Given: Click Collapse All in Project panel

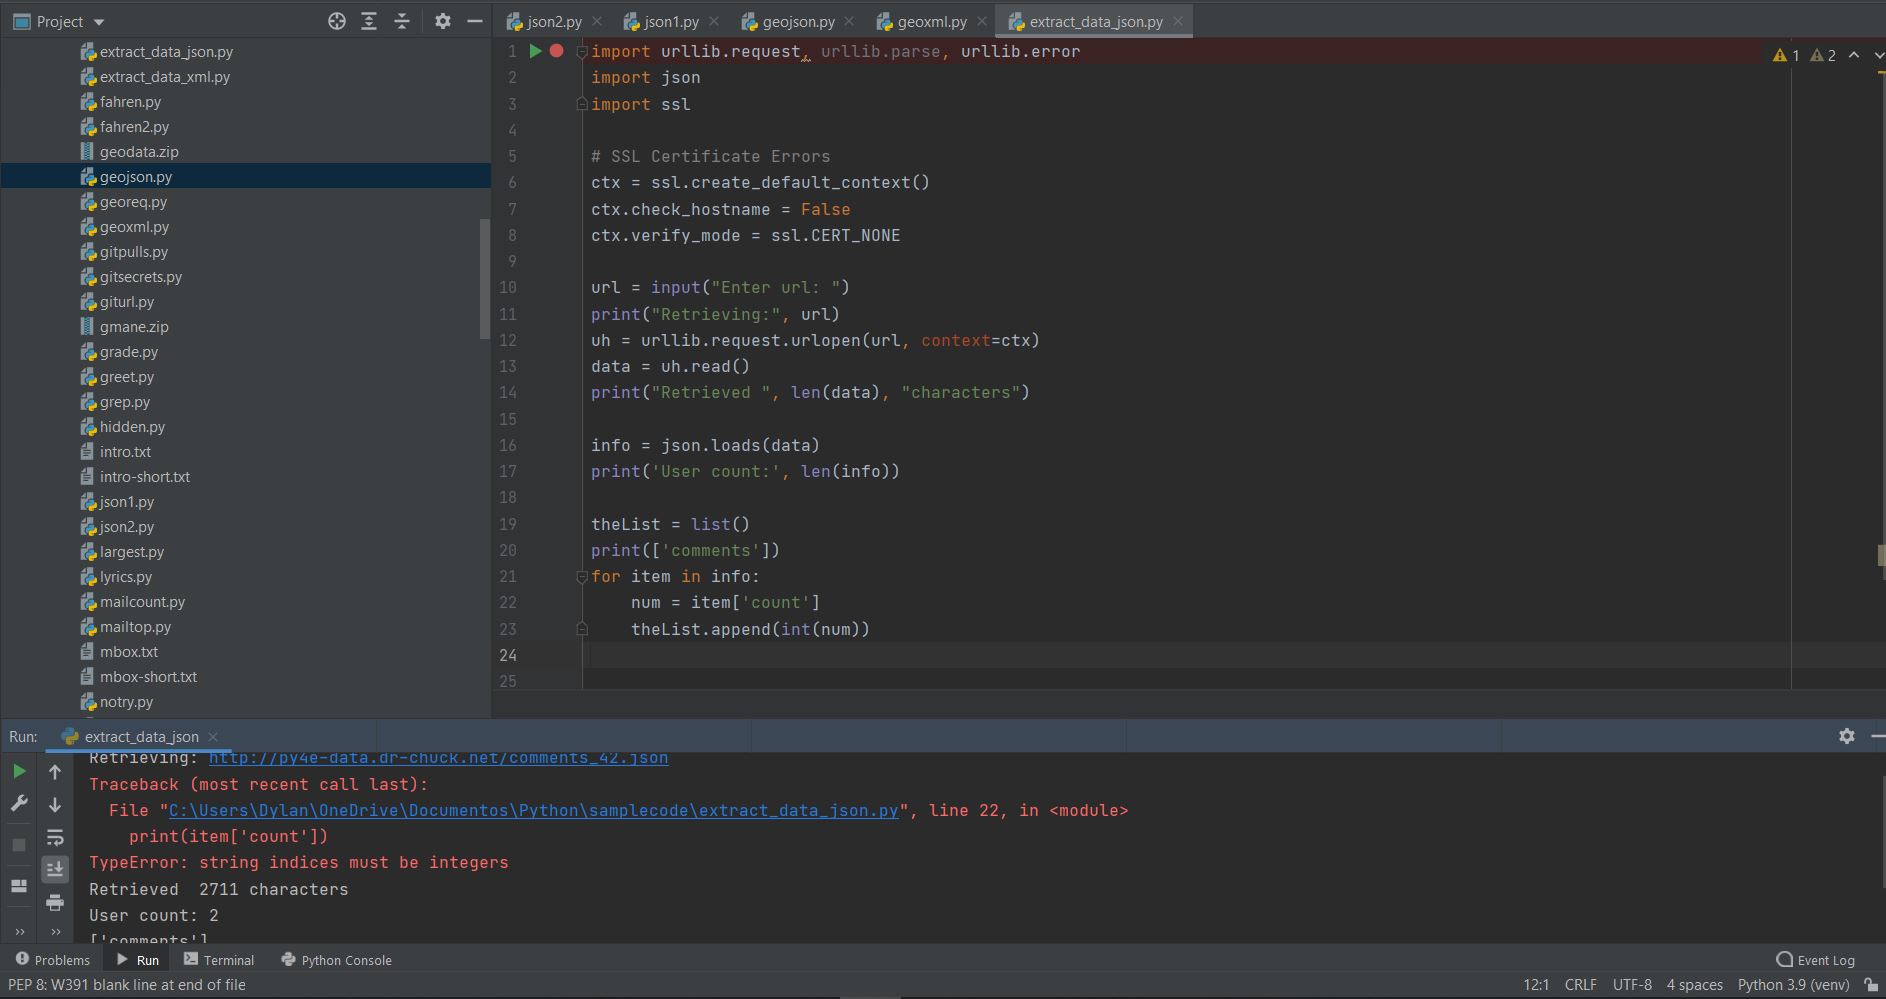Looking at the screenshot, I should (x=402, y=21).
